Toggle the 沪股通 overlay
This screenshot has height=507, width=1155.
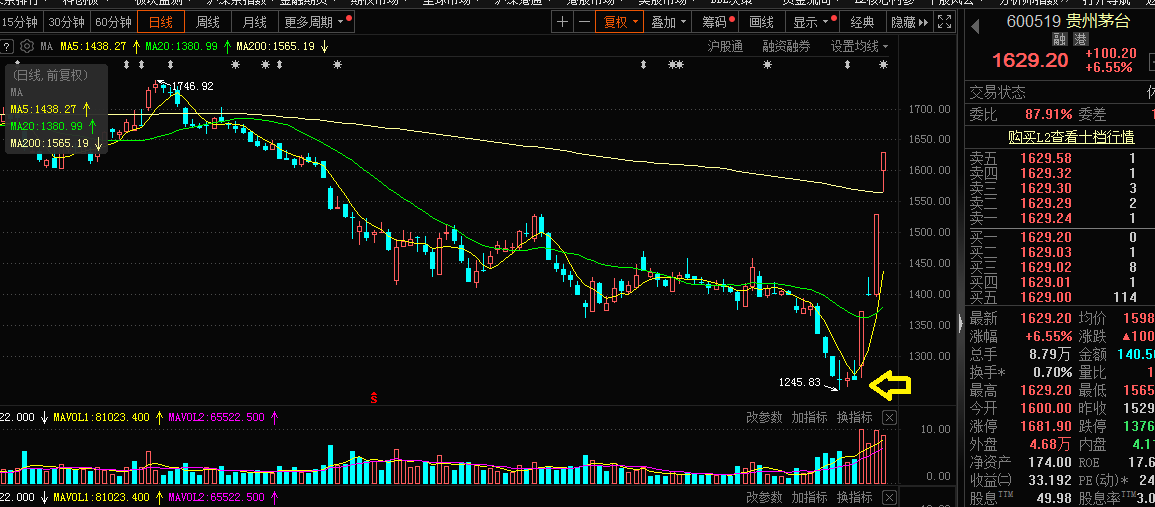(725, 46)
